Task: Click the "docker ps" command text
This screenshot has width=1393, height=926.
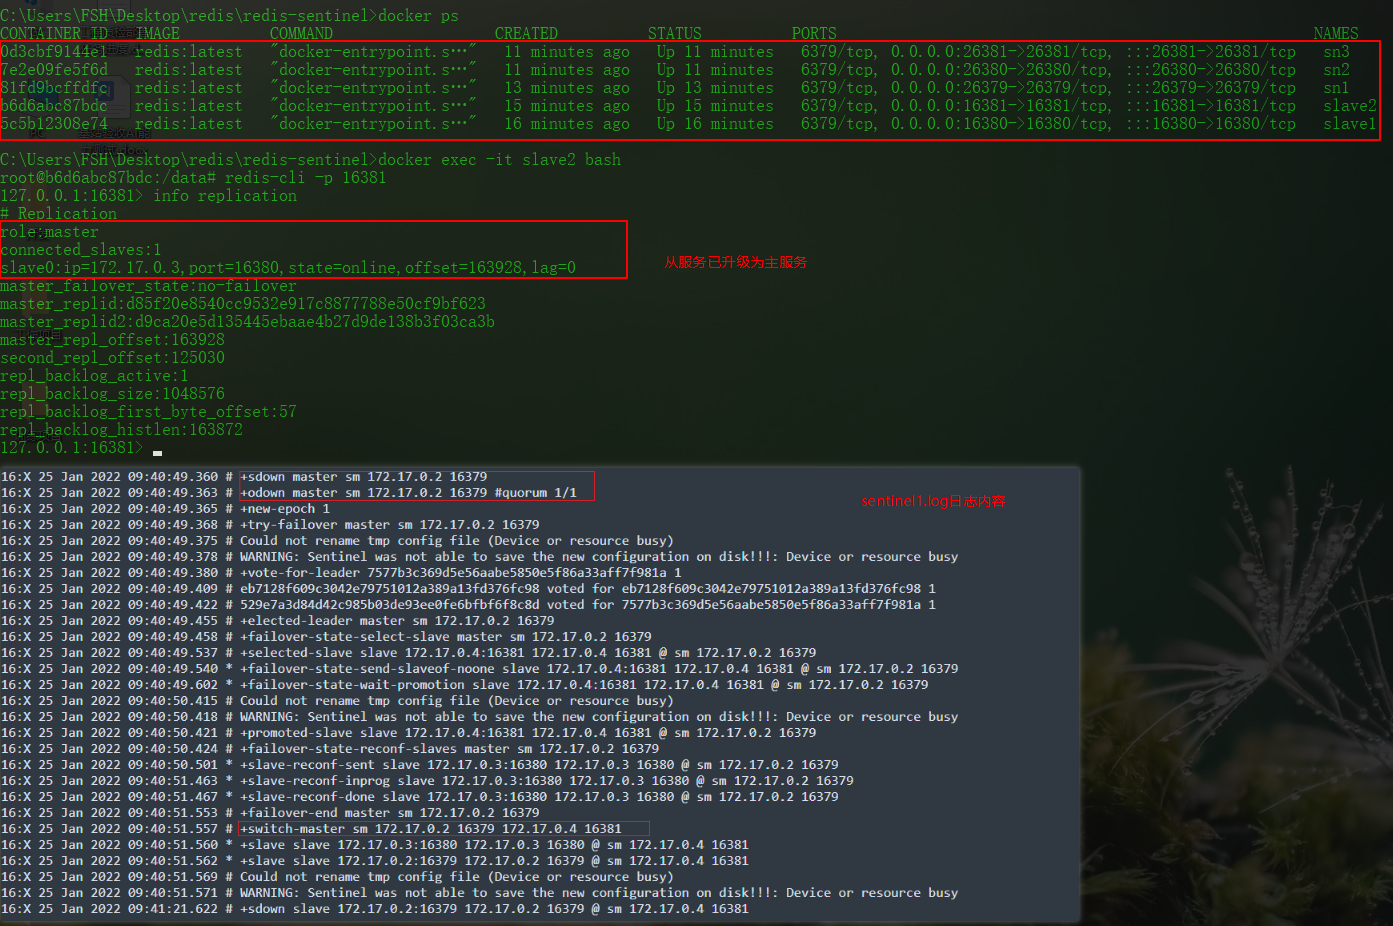Action: (418, 16)
